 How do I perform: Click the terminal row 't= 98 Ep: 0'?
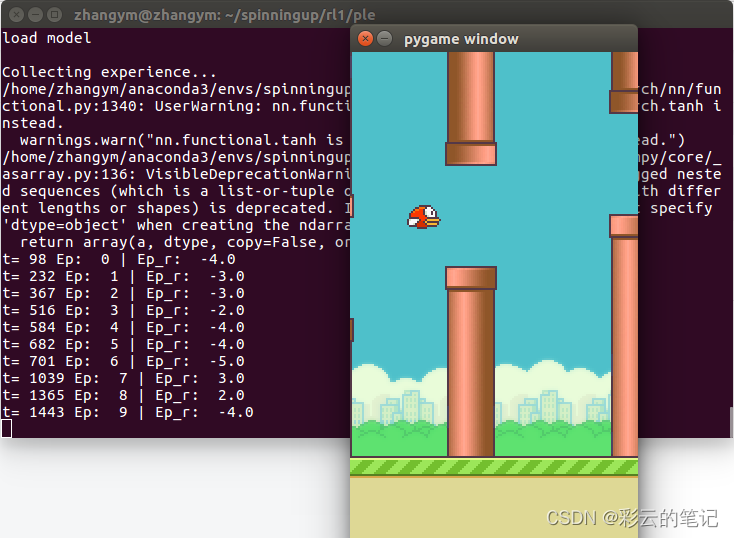click(119, 259)
